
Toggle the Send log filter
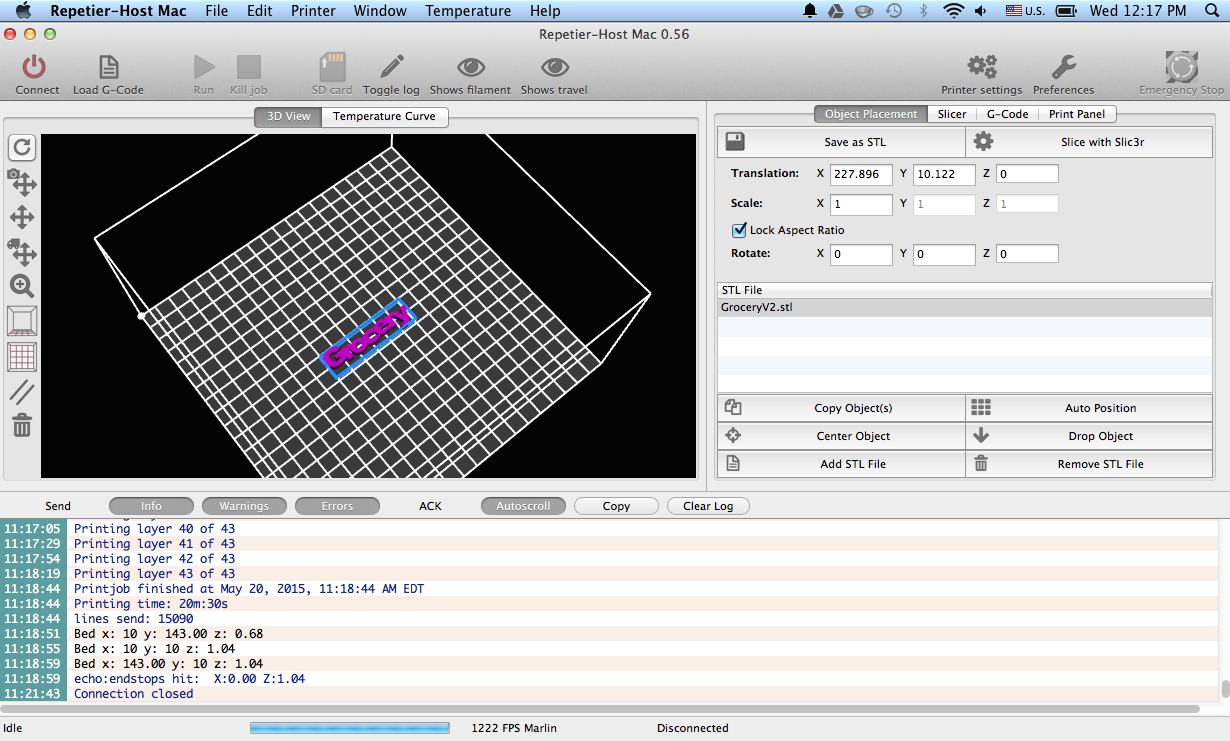58,506
